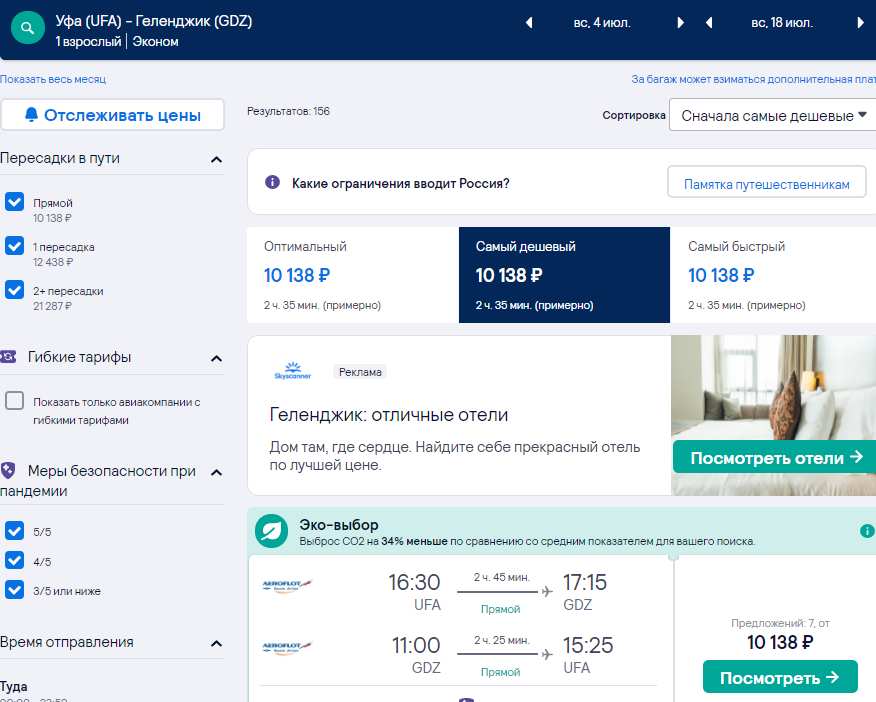
Task: Click the info icon beside Russia restrictions question
Action: click(x=272, y=182)
